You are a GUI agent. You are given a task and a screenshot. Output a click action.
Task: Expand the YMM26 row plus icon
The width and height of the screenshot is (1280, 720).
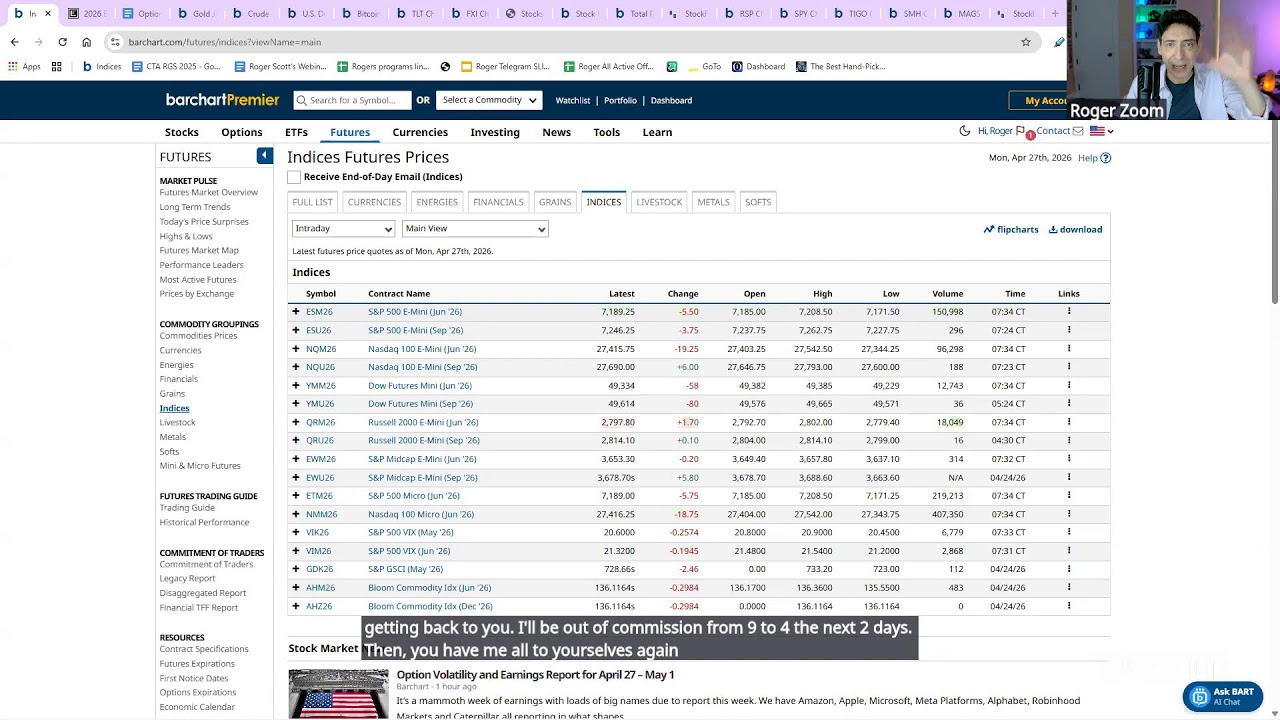295,385
